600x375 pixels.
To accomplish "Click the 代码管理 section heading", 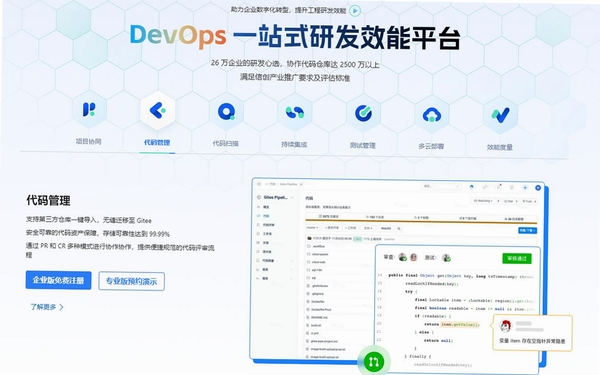I will [x=48, y=200].
